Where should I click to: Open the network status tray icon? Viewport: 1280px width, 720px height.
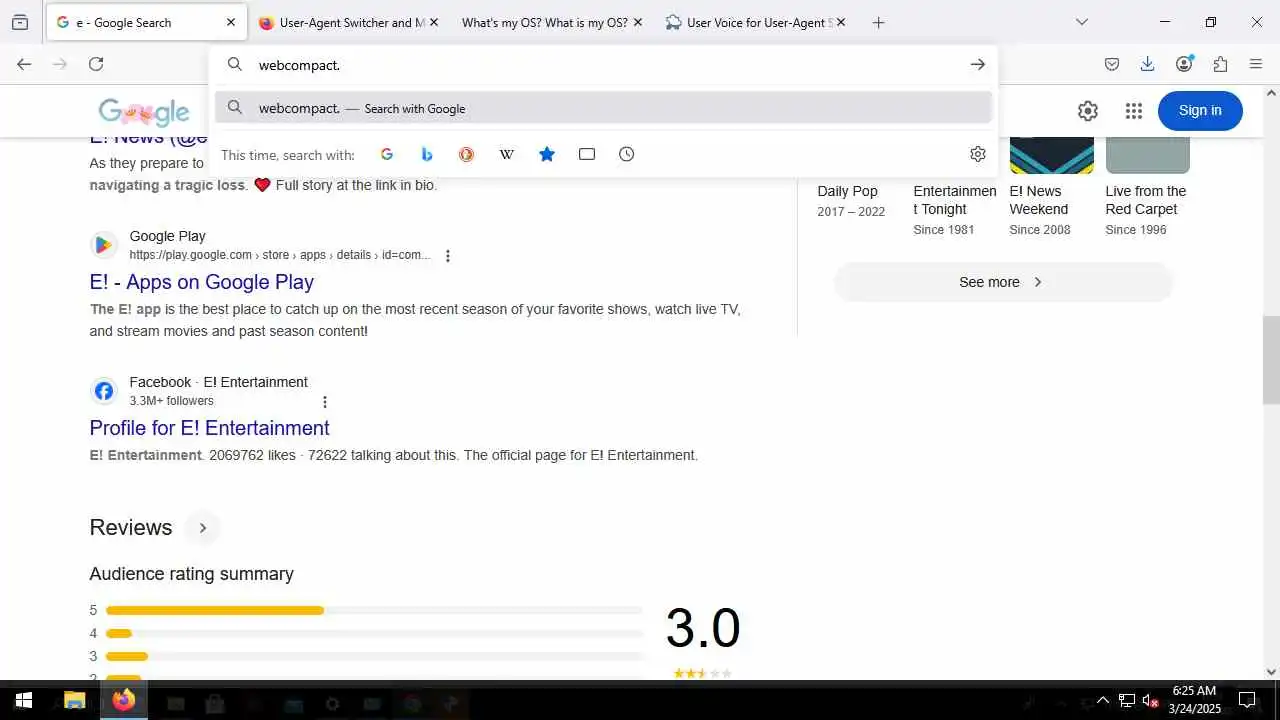tap(1126, 701)
